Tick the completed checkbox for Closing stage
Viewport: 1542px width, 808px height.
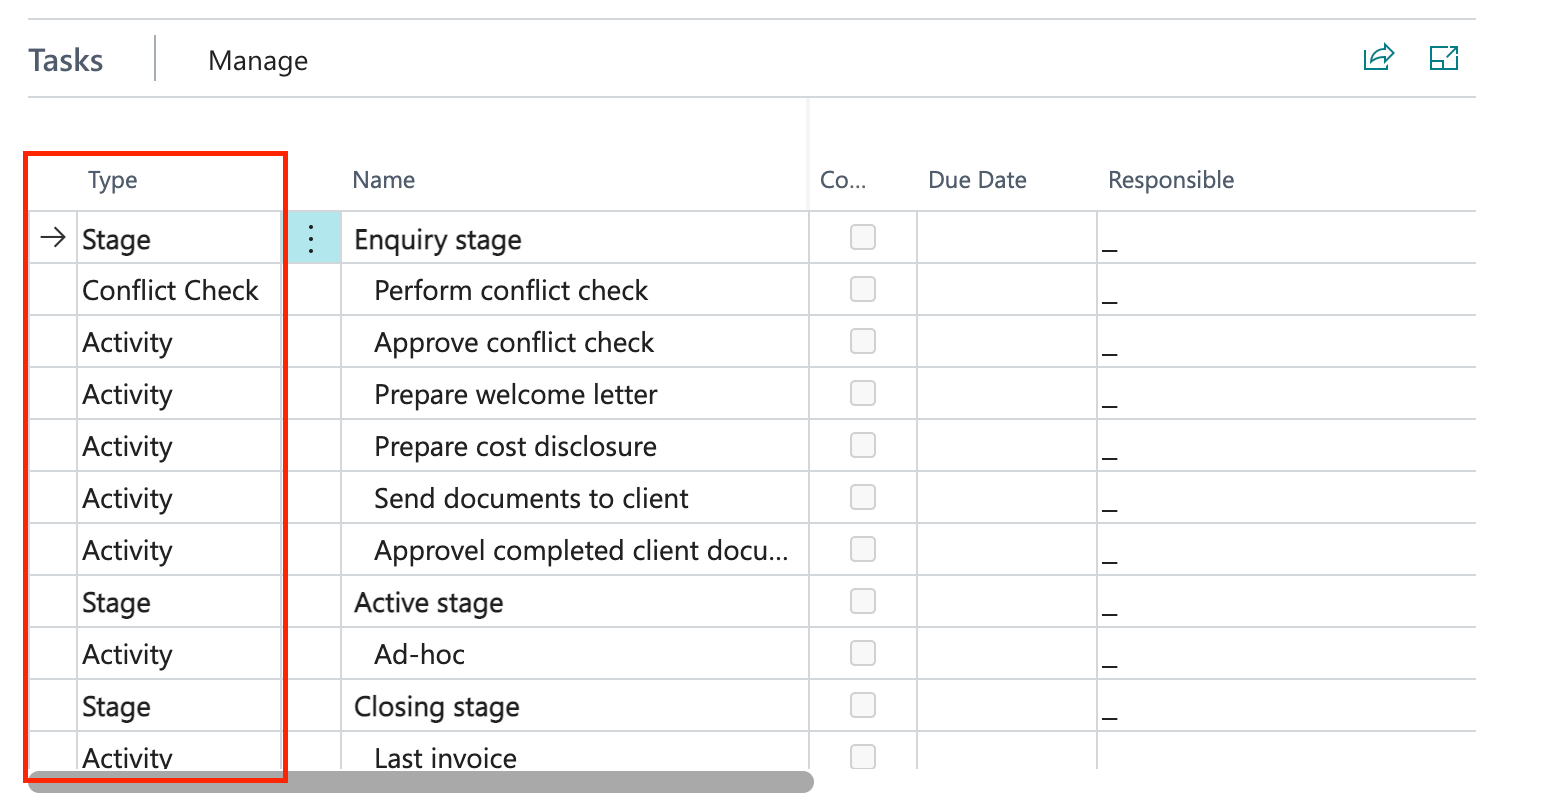pyautogui.click(x=863, y=705)
